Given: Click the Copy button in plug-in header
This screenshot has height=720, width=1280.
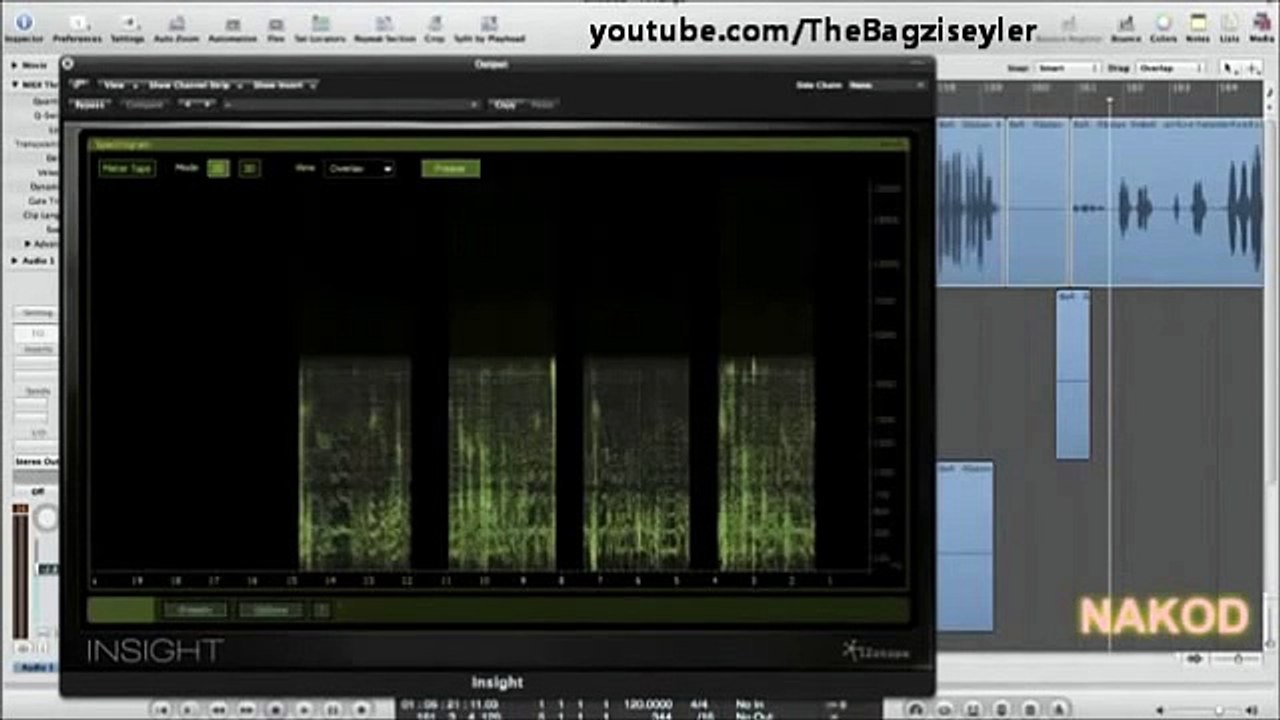Looking at the screenshot, I should pos(506,104).
